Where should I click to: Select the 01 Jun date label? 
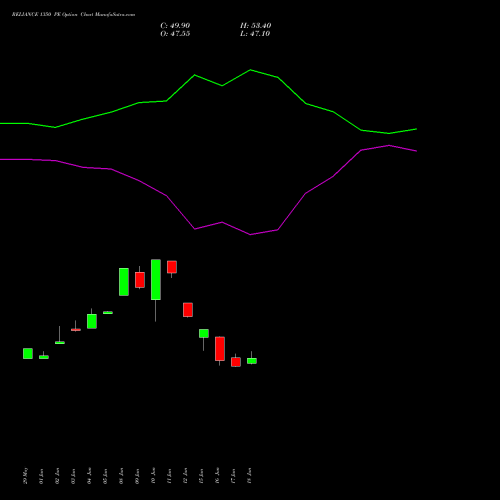click(x=42, y=476)
